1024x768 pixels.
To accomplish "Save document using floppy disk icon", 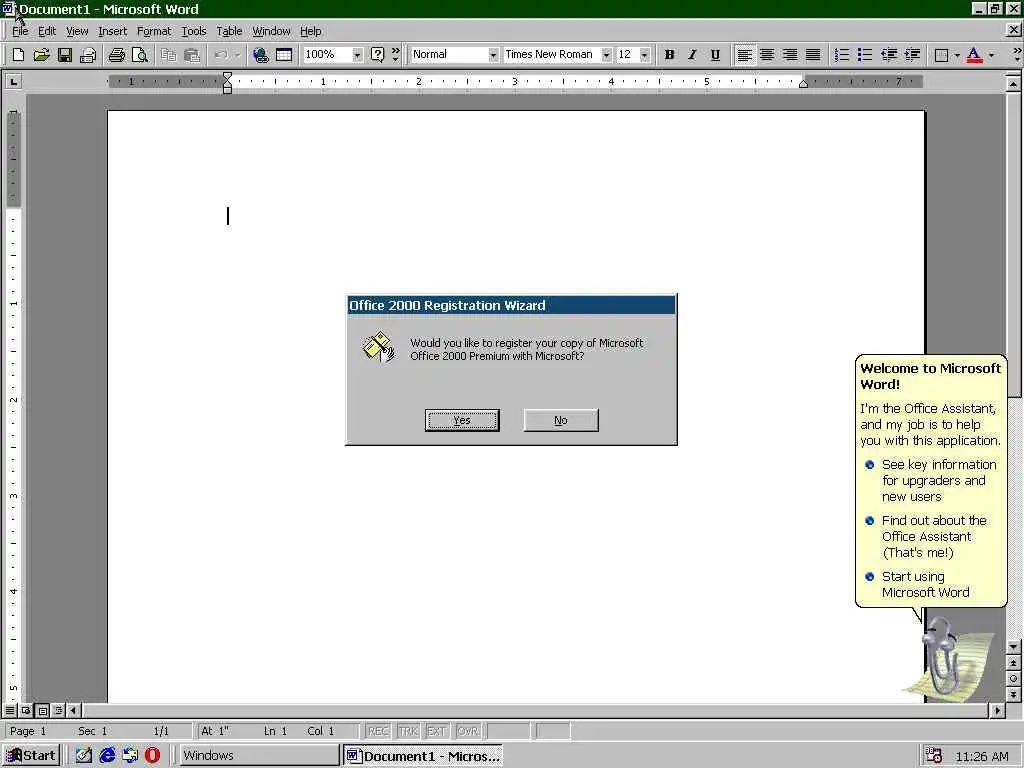I will [65, 55].
